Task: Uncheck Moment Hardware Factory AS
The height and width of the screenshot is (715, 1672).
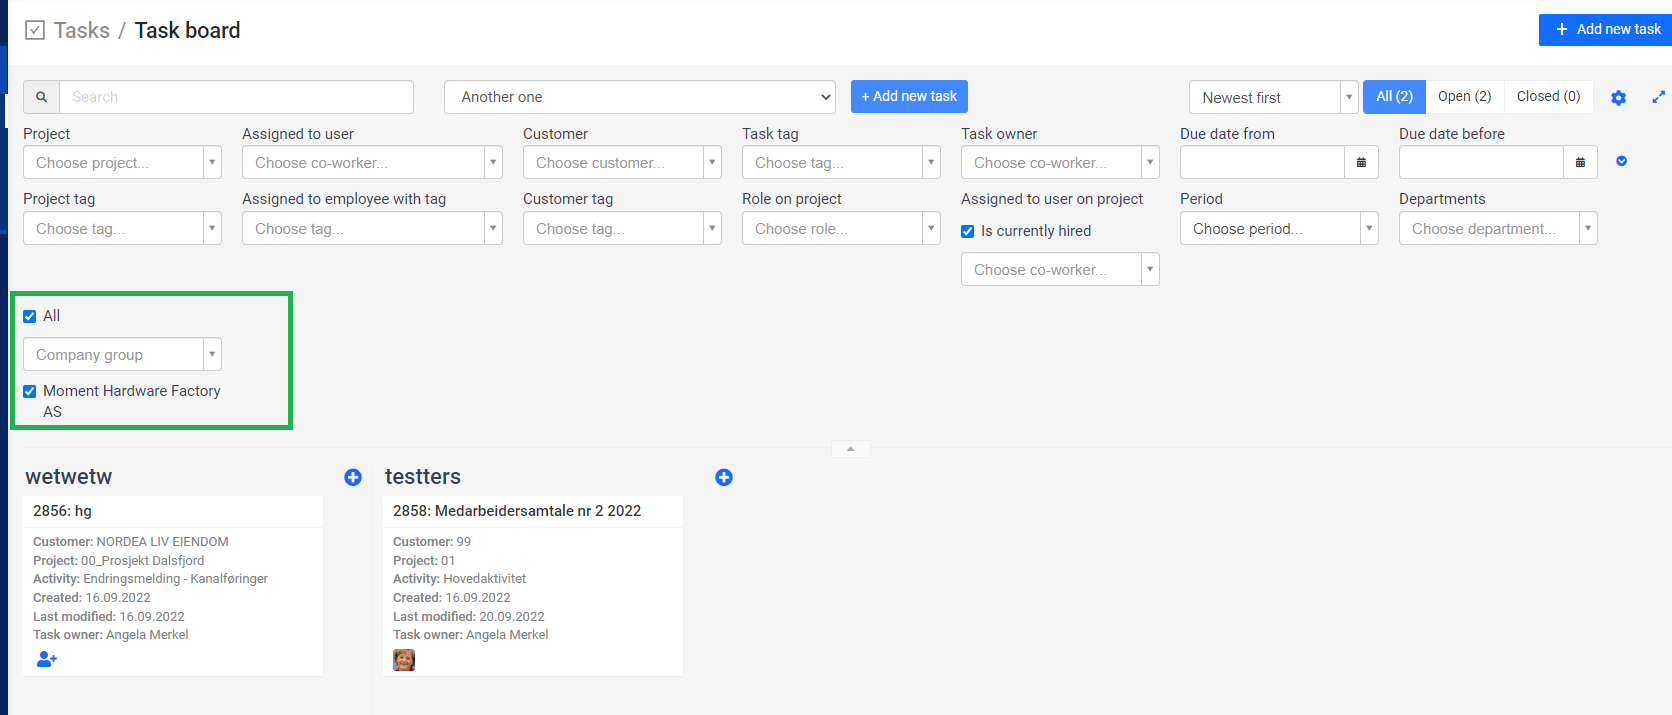Action: [30, 391]
